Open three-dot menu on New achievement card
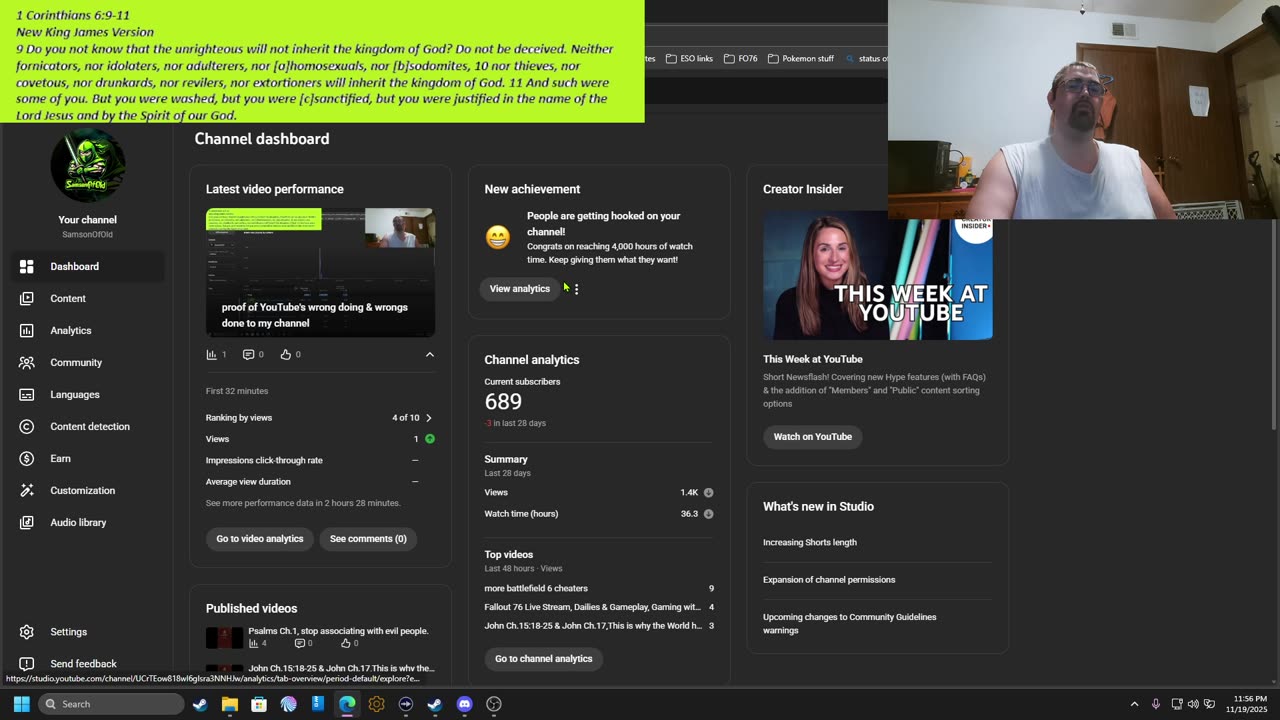This screenshot has width=1280, height=720. (x=576, y=289)
